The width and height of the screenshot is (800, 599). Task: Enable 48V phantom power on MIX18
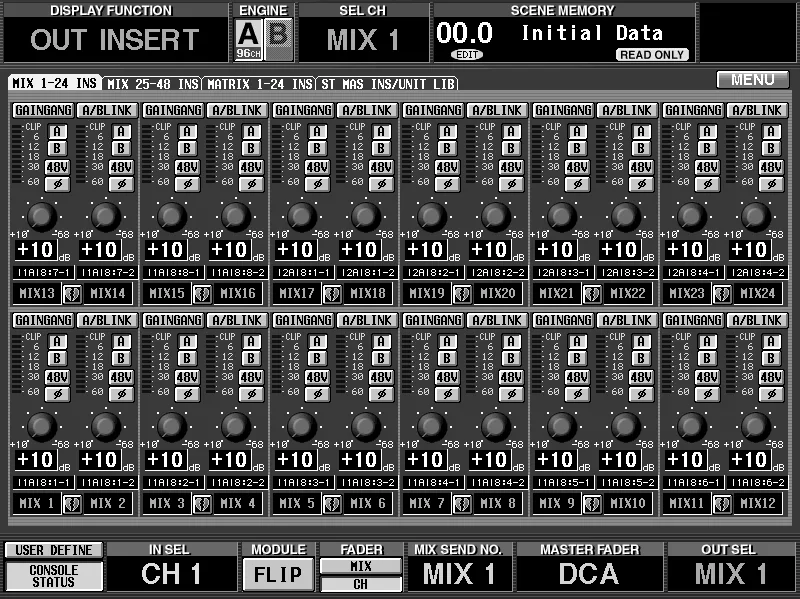tap(381, 167)
